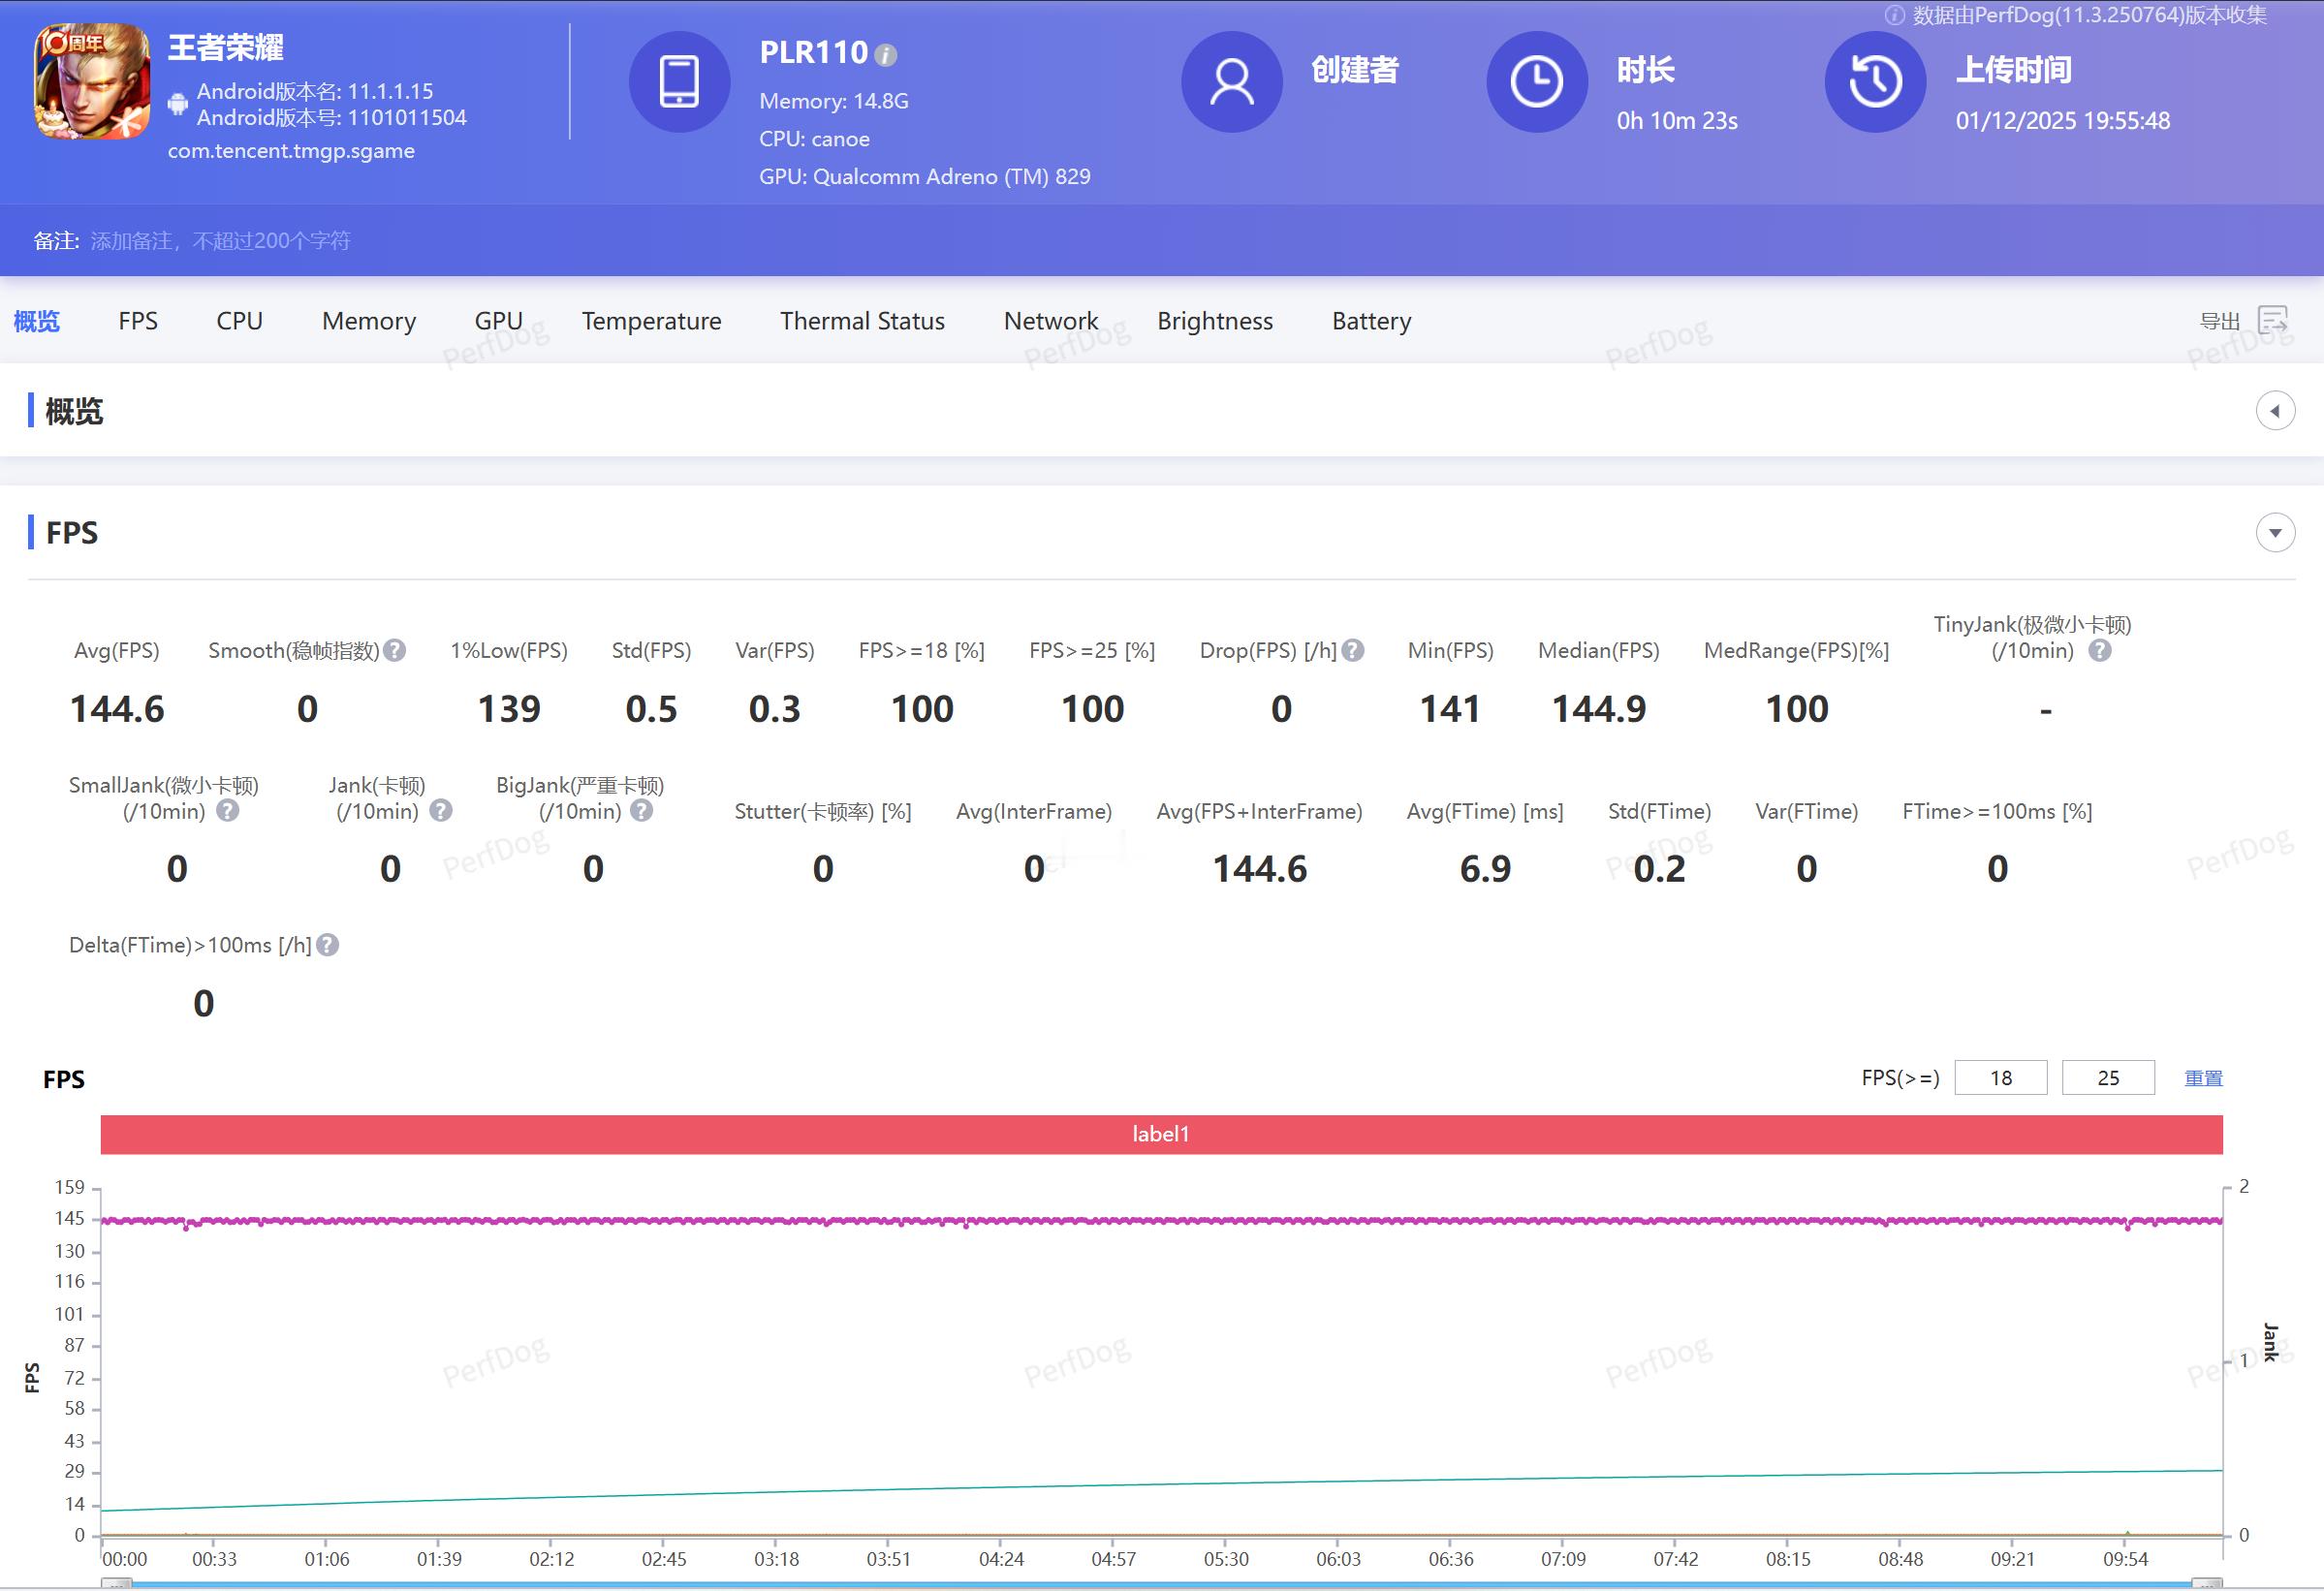Click Smooth index help question icon
Screen dimensions: 2324x1591
(x=395, y=651)
